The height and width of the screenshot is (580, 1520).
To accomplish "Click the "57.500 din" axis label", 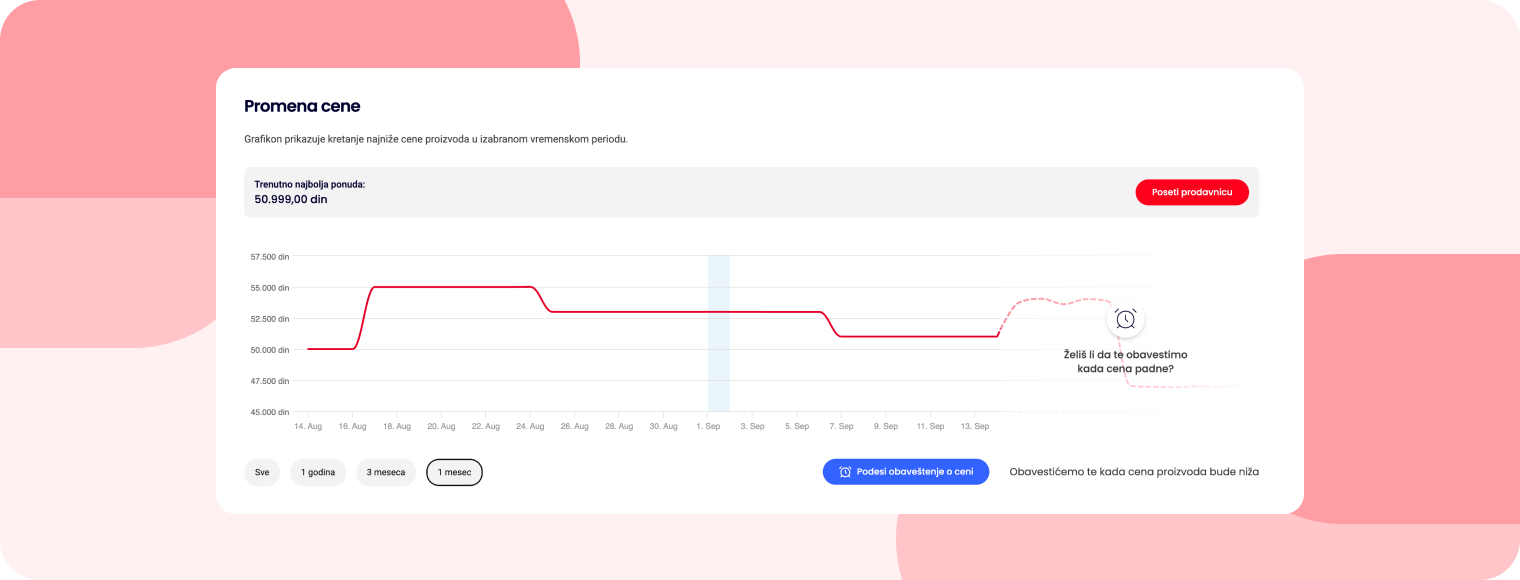I will click(x=270, y=257).
